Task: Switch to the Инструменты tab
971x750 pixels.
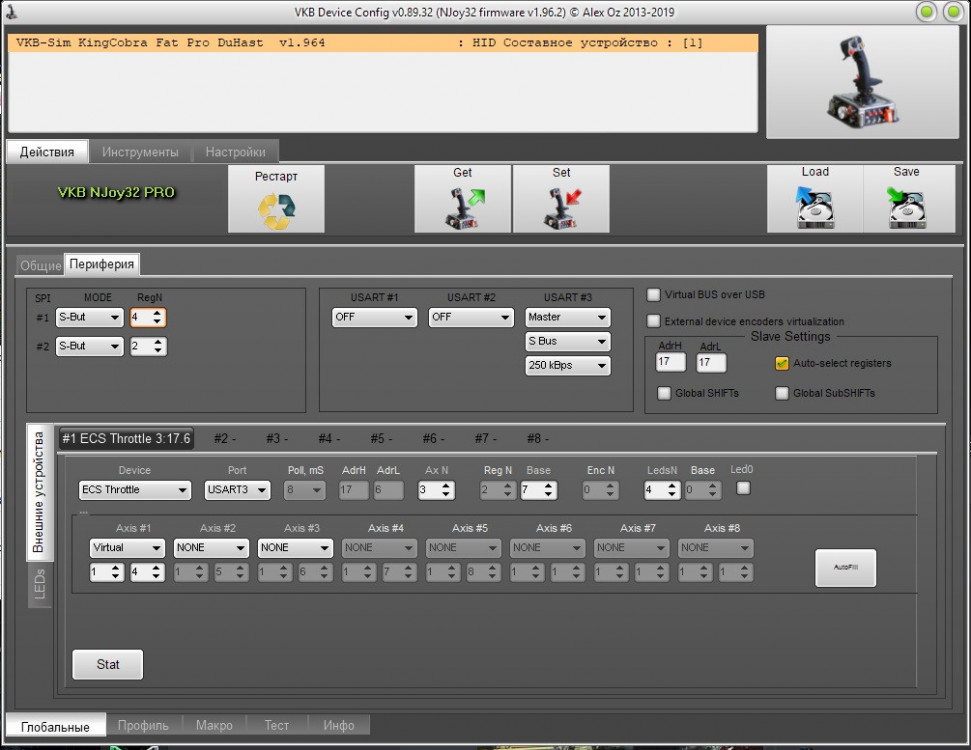Action: (140, 152)
